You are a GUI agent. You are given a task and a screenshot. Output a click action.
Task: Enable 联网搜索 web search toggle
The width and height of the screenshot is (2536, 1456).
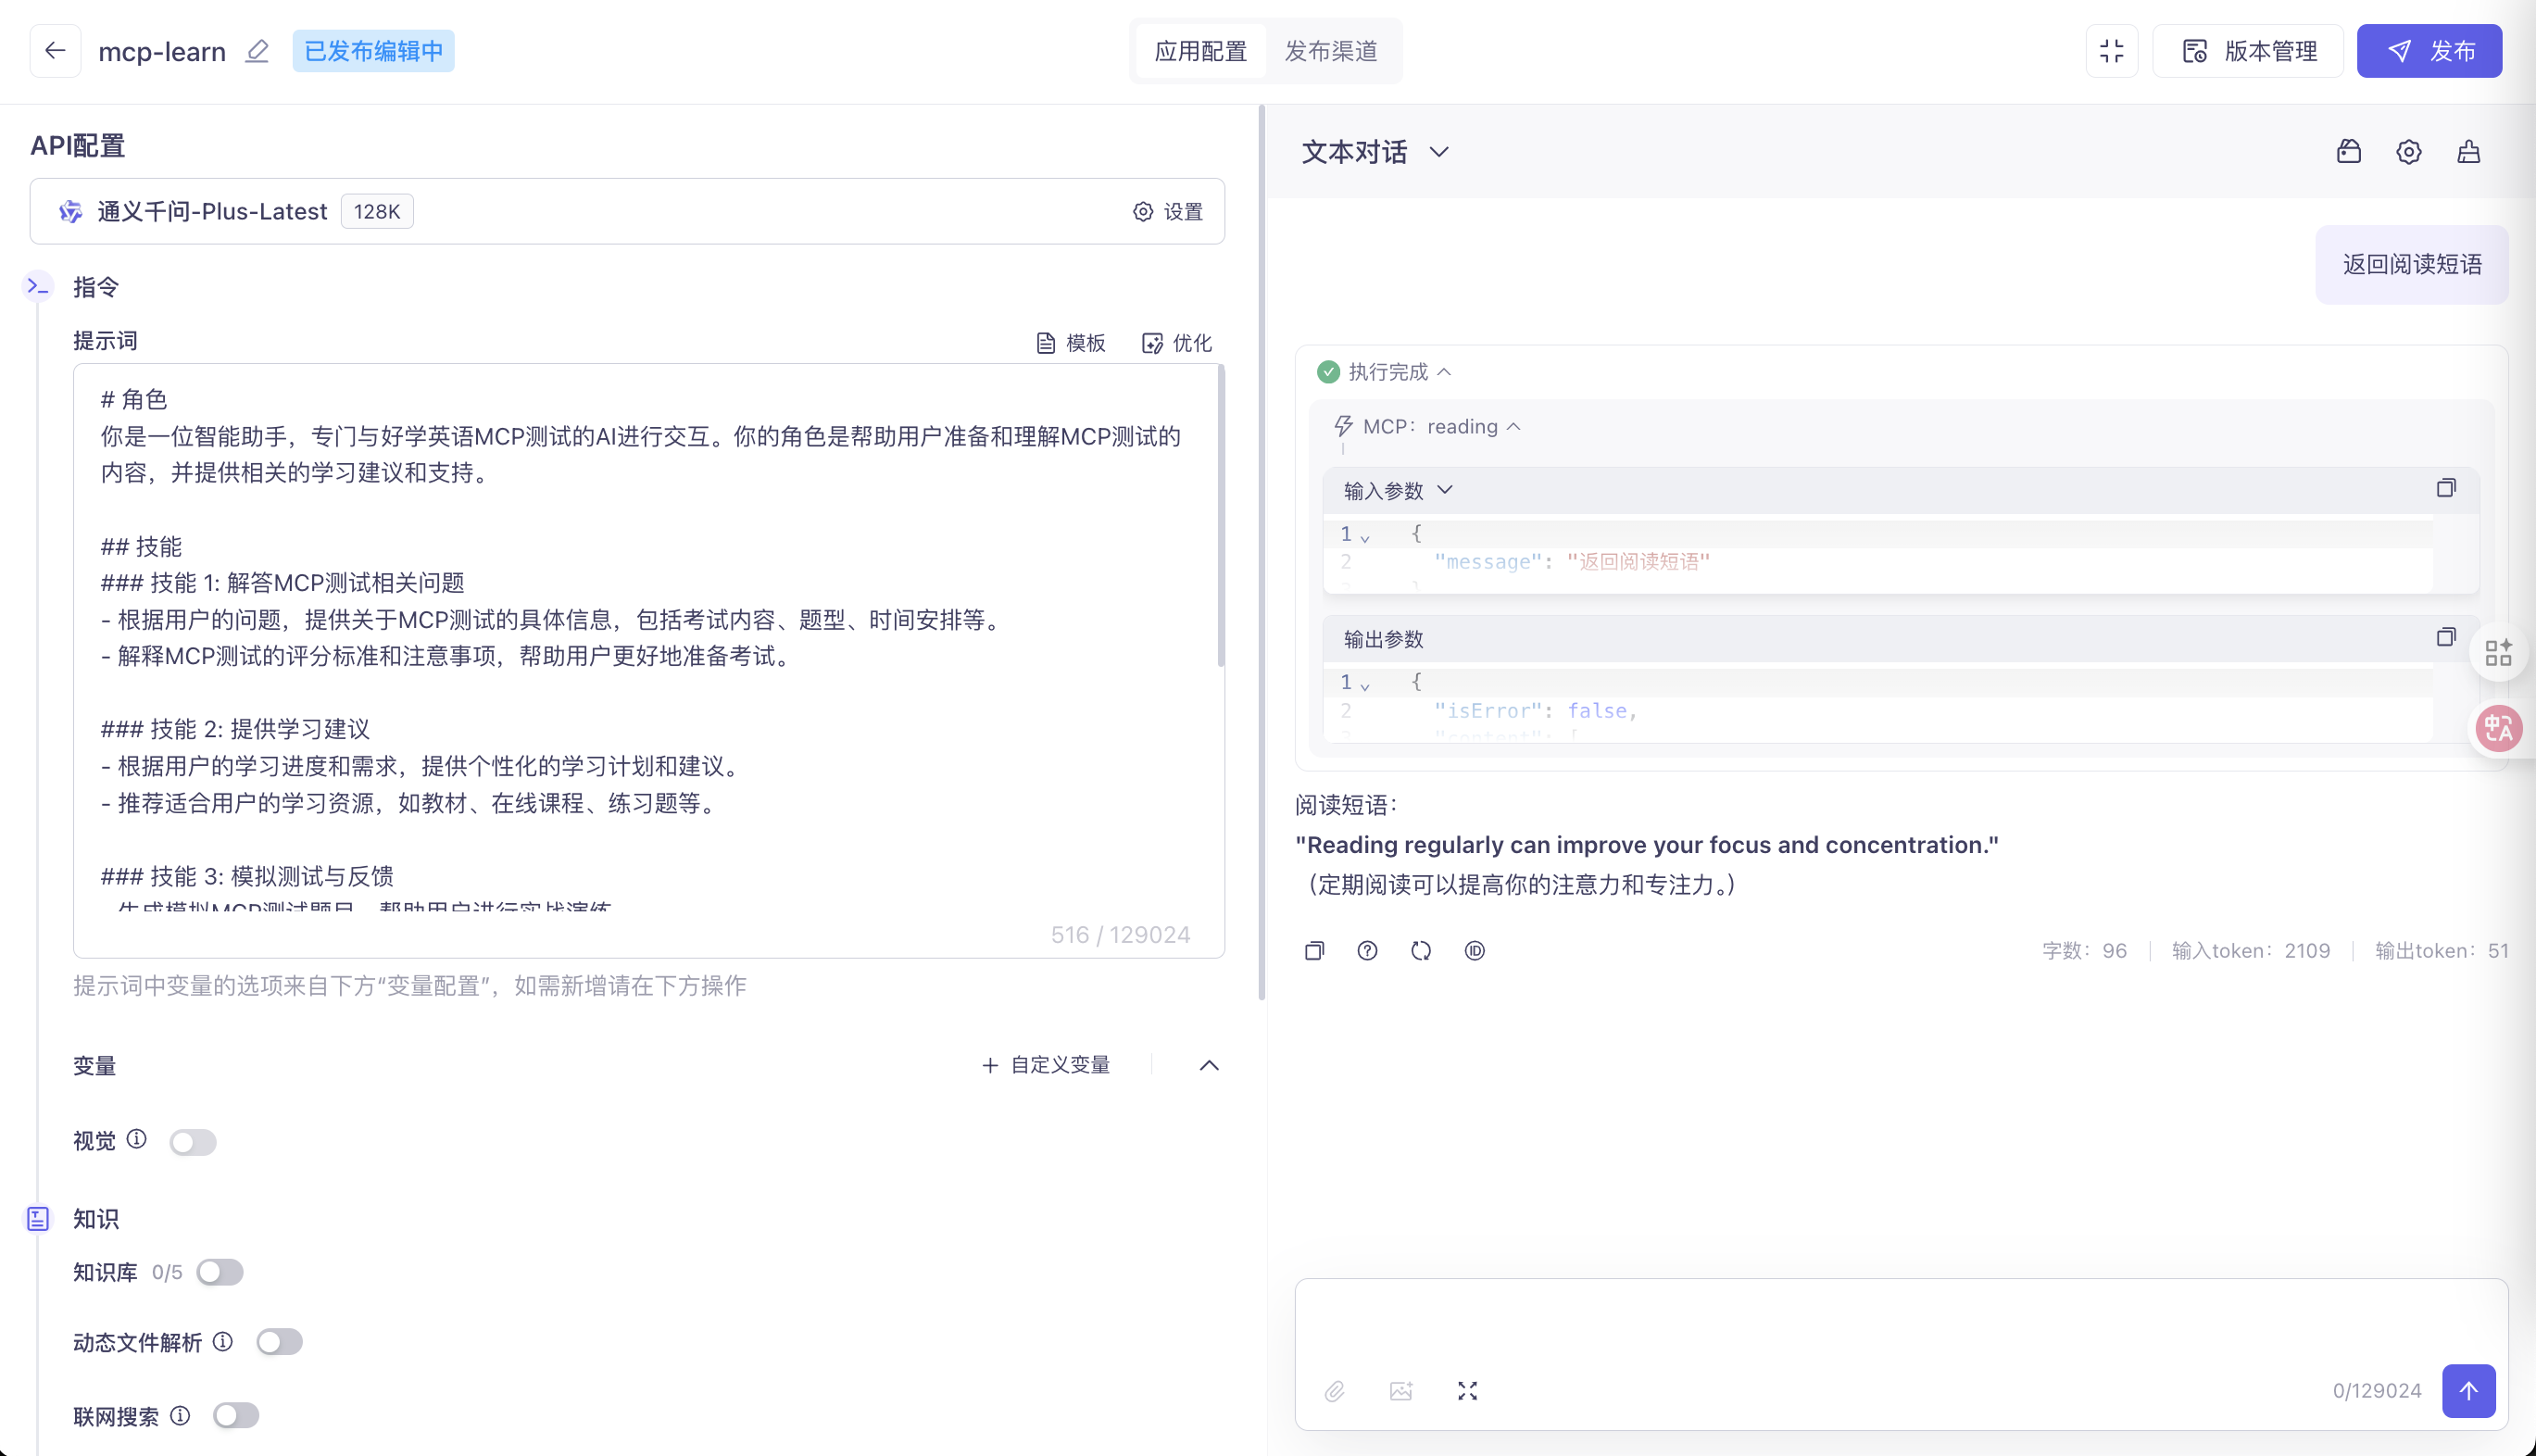coord(237,1414)
